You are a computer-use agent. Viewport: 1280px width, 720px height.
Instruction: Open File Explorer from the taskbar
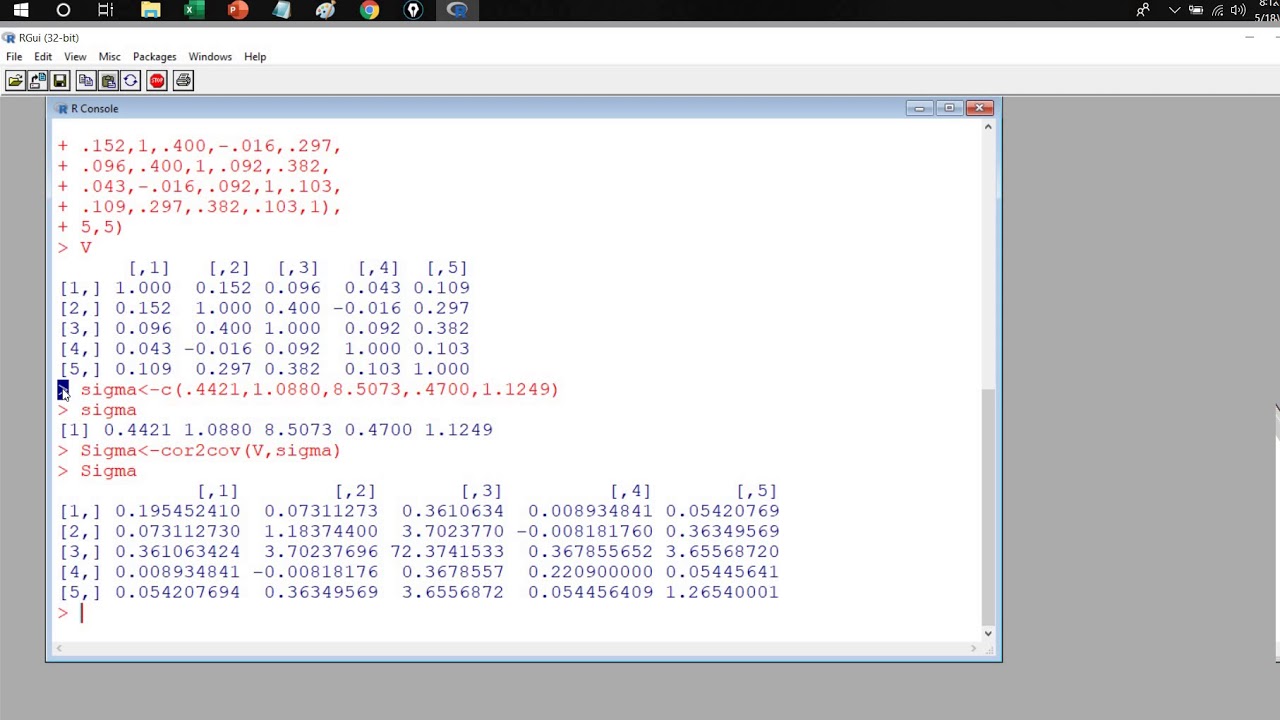(150, 10)
